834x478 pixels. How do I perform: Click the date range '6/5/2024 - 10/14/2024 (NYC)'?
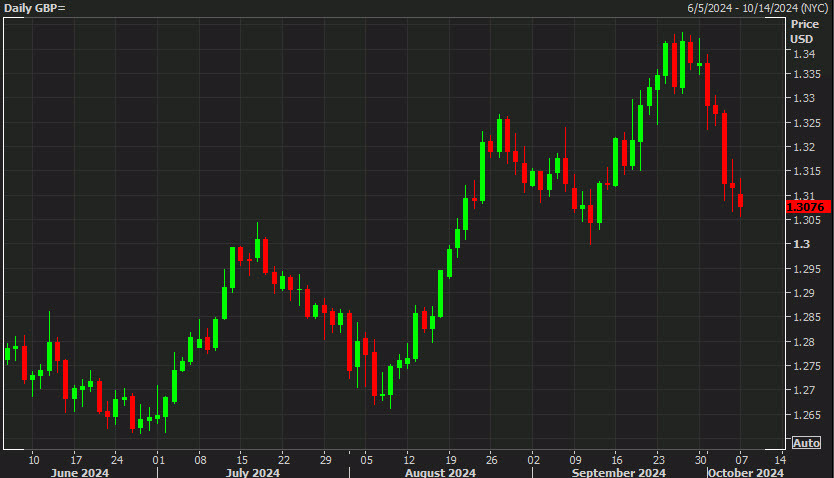pyautogui.click(x=757, y=8)
